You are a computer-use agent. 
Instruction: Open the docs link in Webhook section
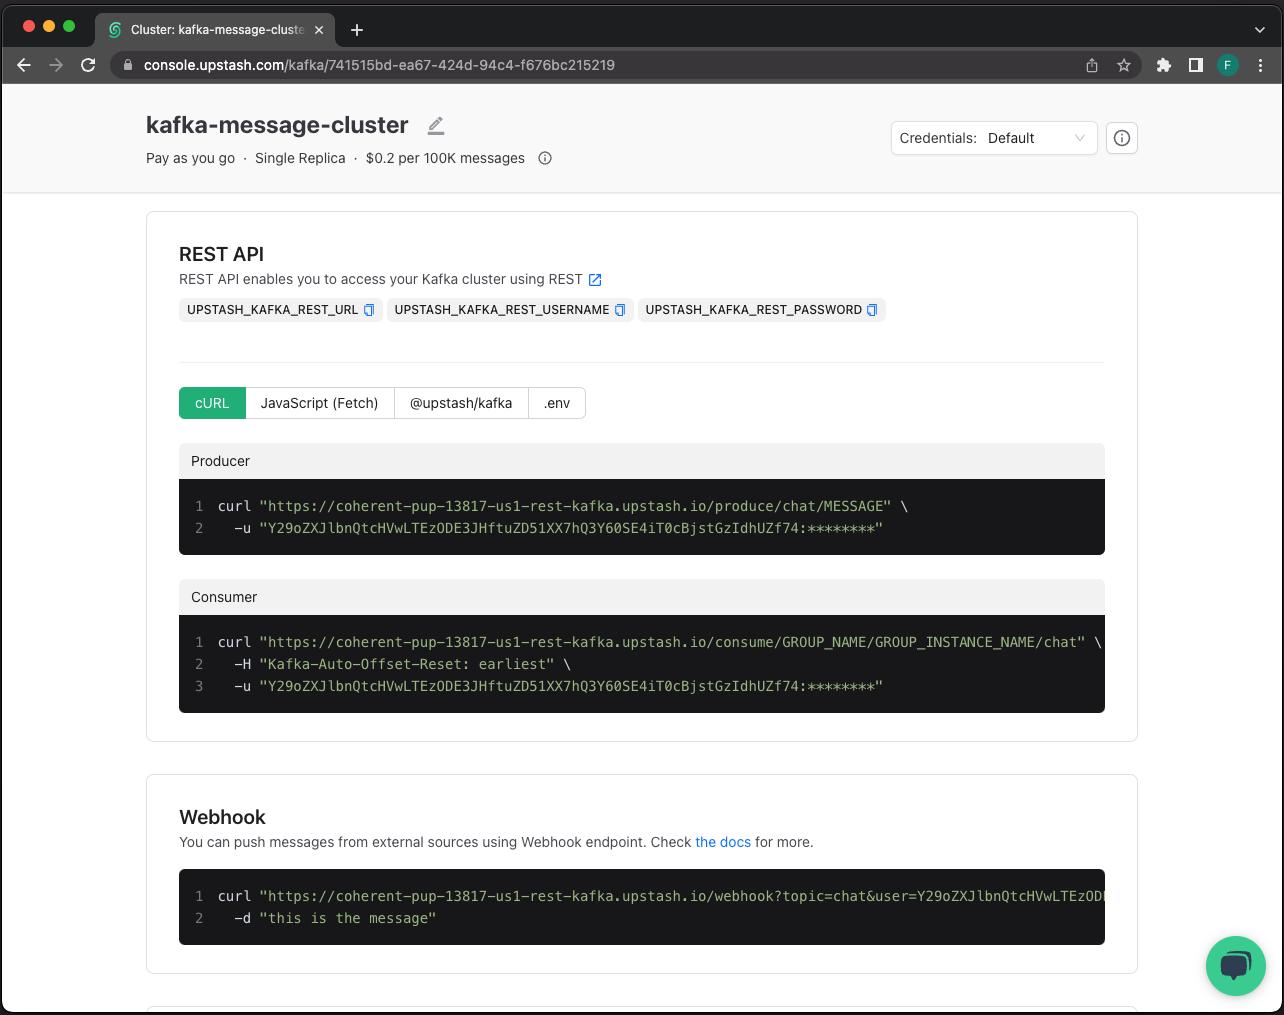point(723,842)
